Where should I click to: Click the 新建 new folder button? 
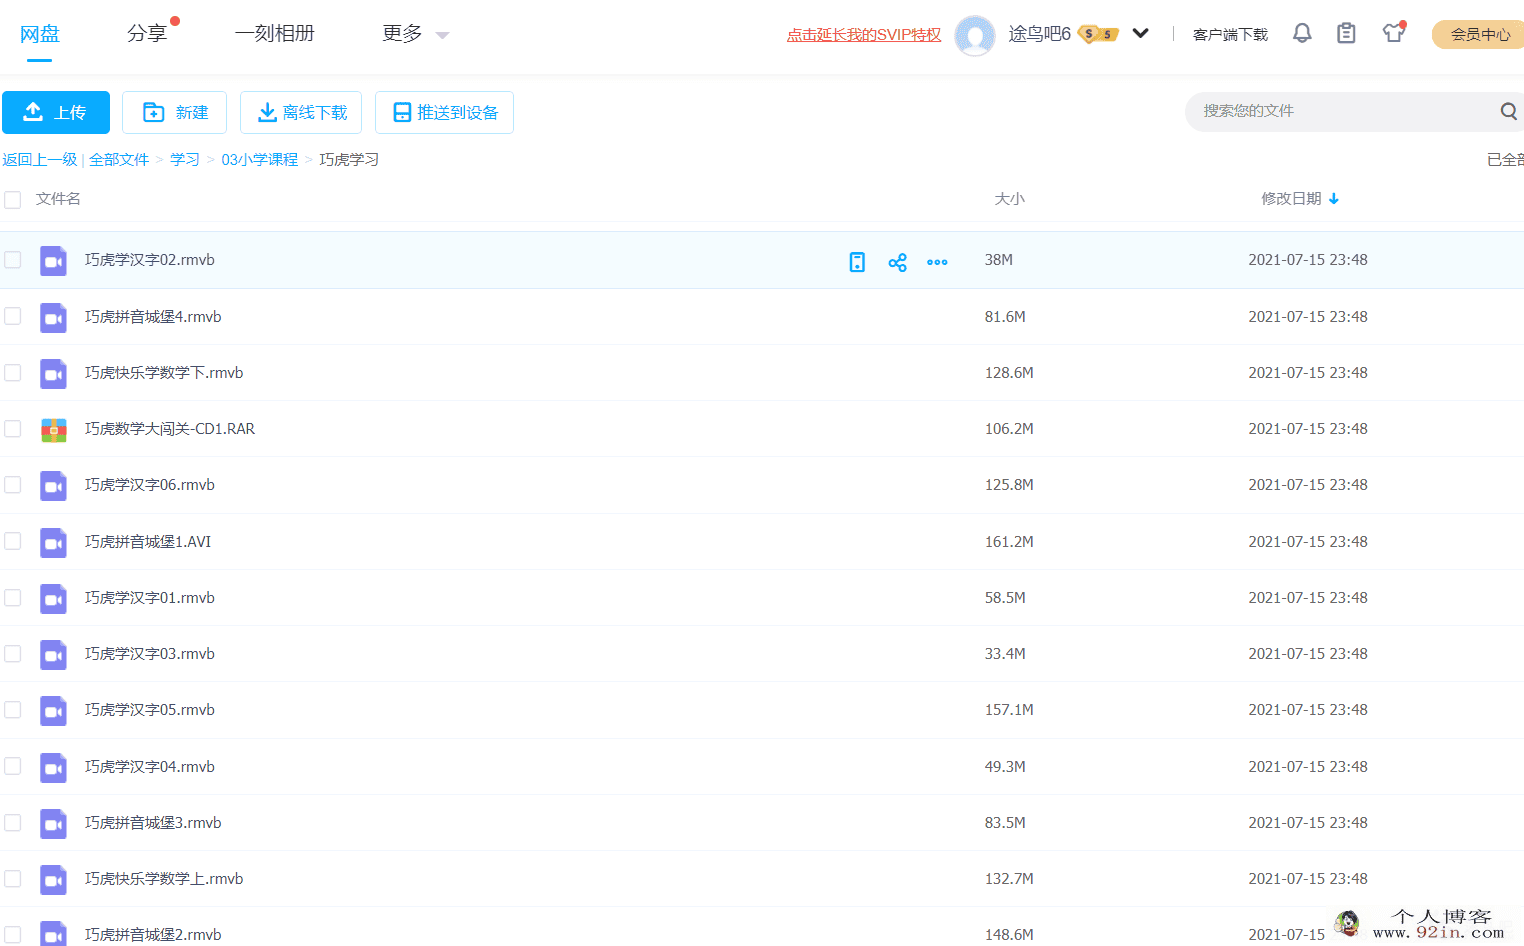point(174,112)
